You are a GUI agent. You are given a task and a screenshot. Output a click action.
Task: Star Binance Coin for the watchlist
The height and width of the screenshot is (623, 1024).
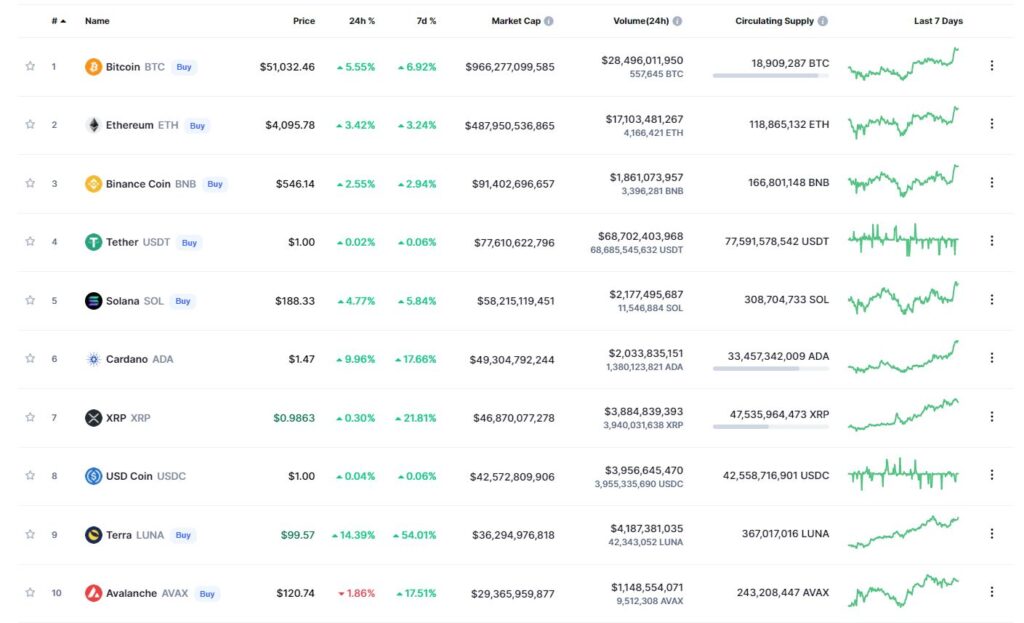tap(30, 183)
